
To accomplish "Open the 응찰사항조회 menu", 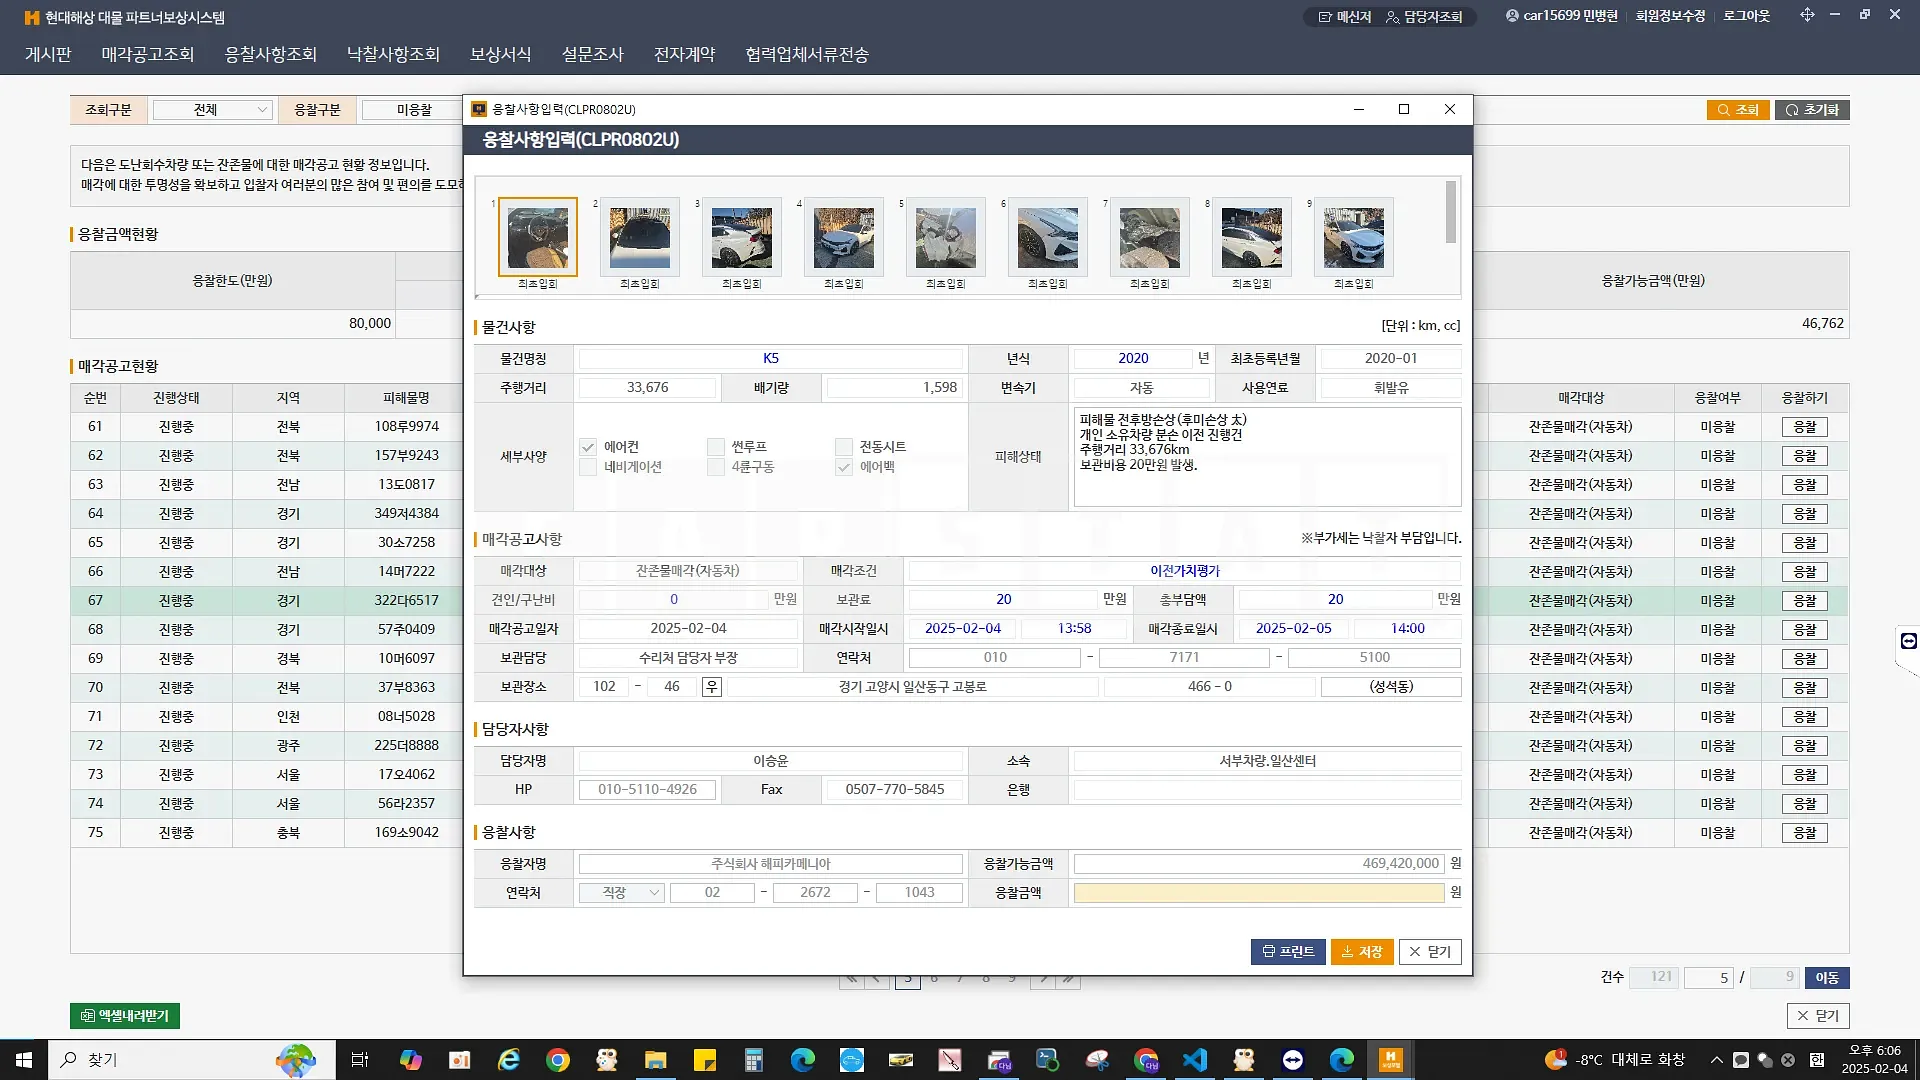I will [x=271, y=54].
